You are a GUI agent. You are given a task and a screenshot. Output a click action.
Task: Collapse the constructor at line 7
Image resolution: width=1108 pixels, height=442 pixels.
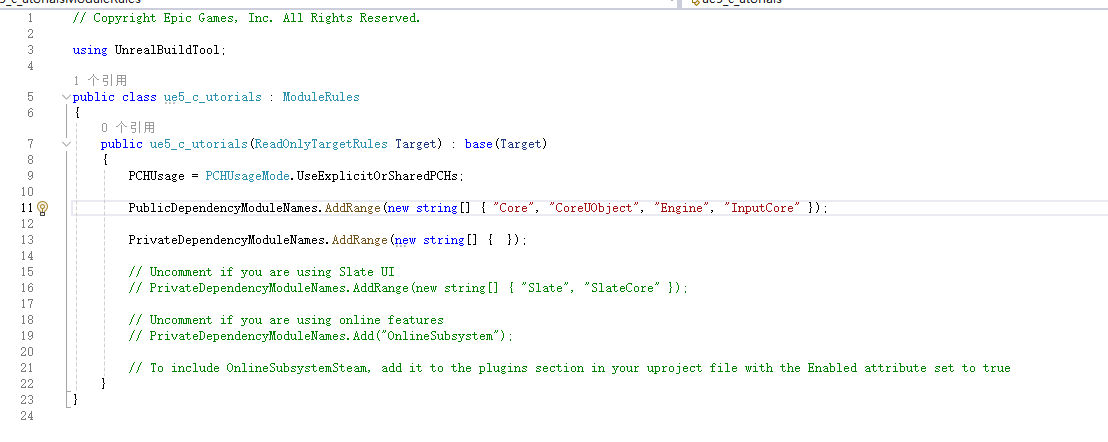pyautogui.click(x=66, y=144)
